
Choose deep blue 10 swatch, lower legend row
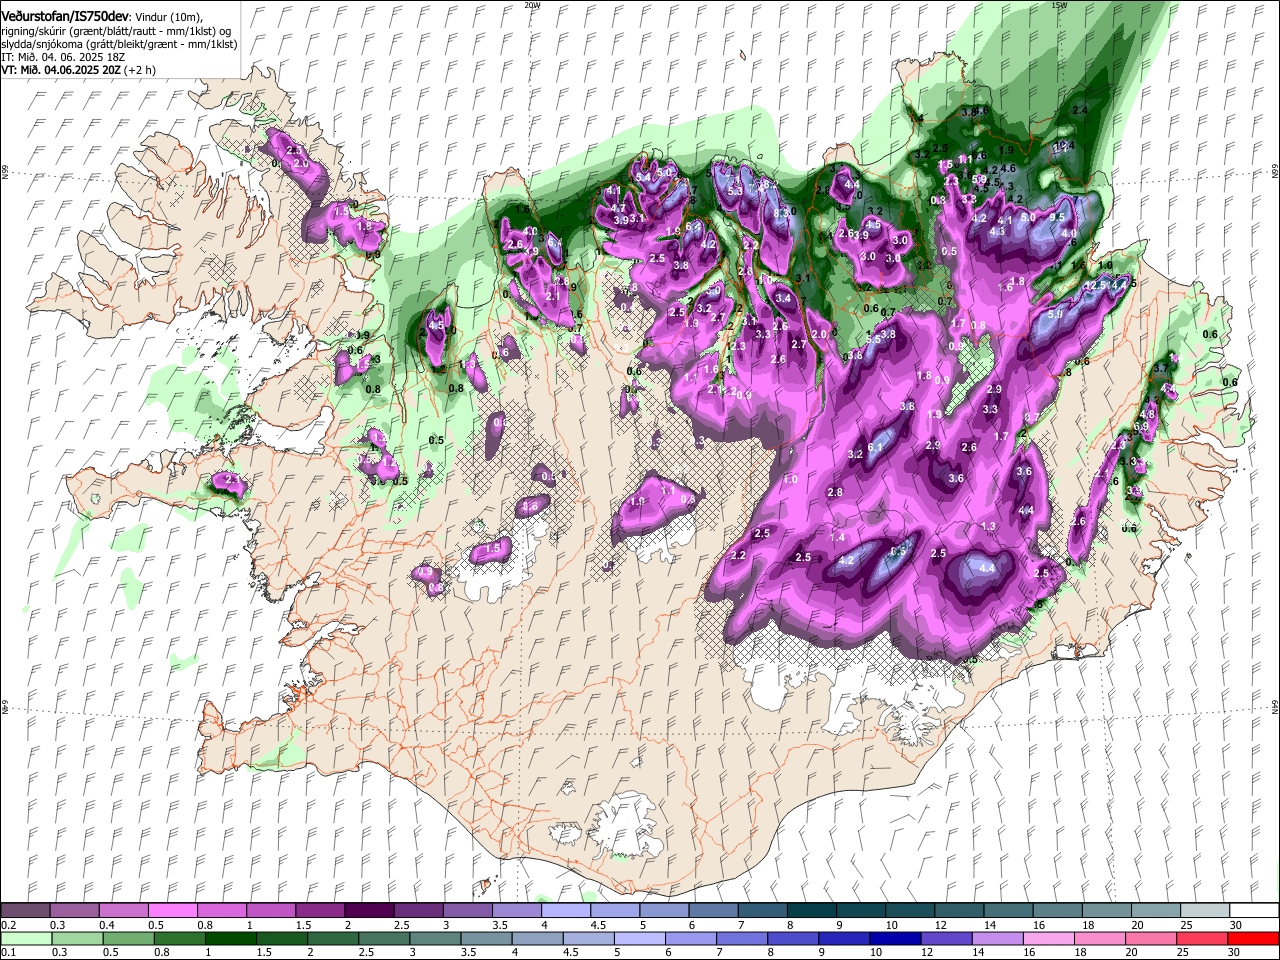(895, 938)
